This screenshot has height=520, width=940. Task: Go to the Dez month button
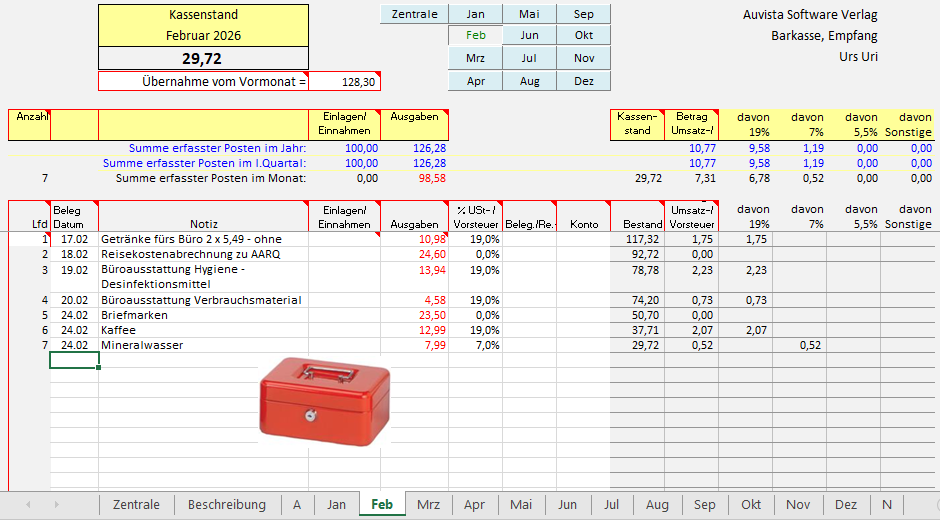[584, 81]
